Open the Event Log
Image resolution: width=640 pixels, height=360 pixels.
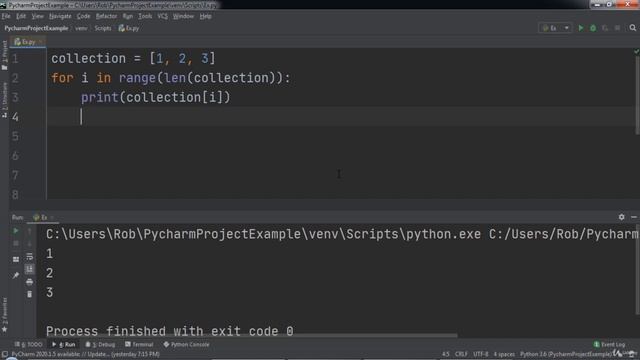point(609,344)
